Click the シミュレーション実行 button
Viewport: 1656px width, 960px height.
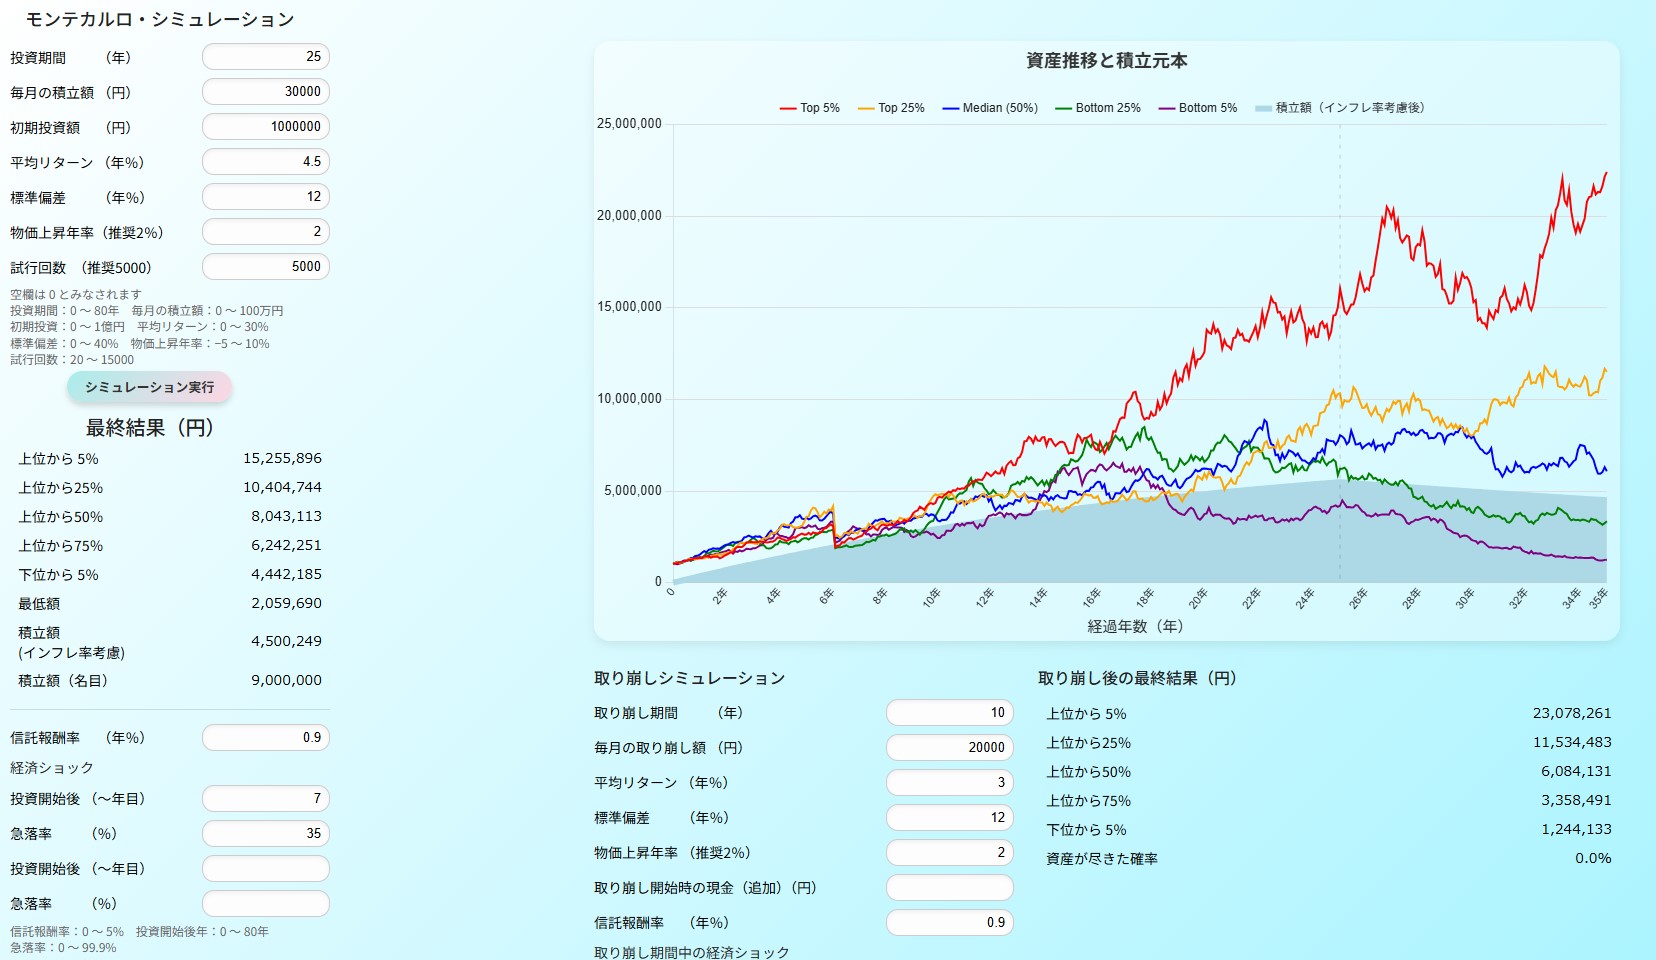pyautogui.click(x=149, y=387)
